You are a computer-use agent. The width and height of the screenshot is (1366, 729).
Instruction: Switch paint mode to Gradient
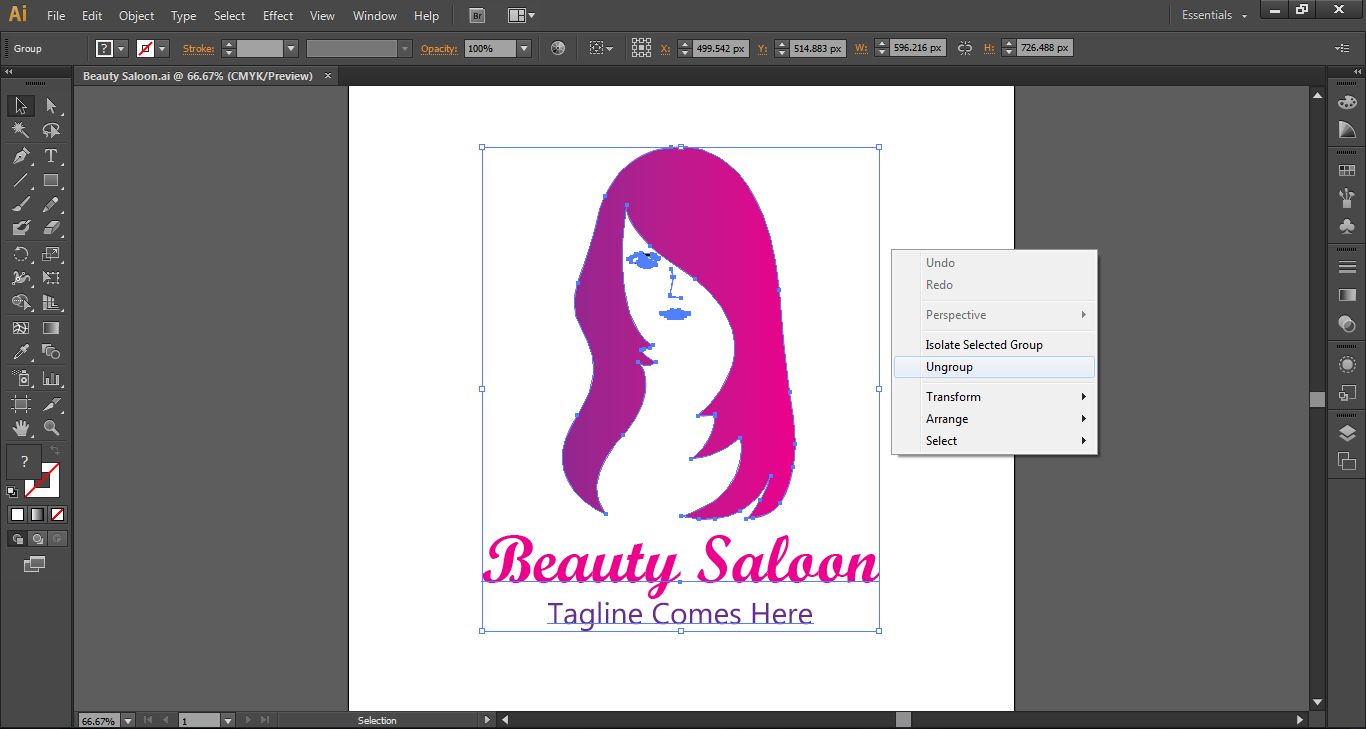coord(37,515)
